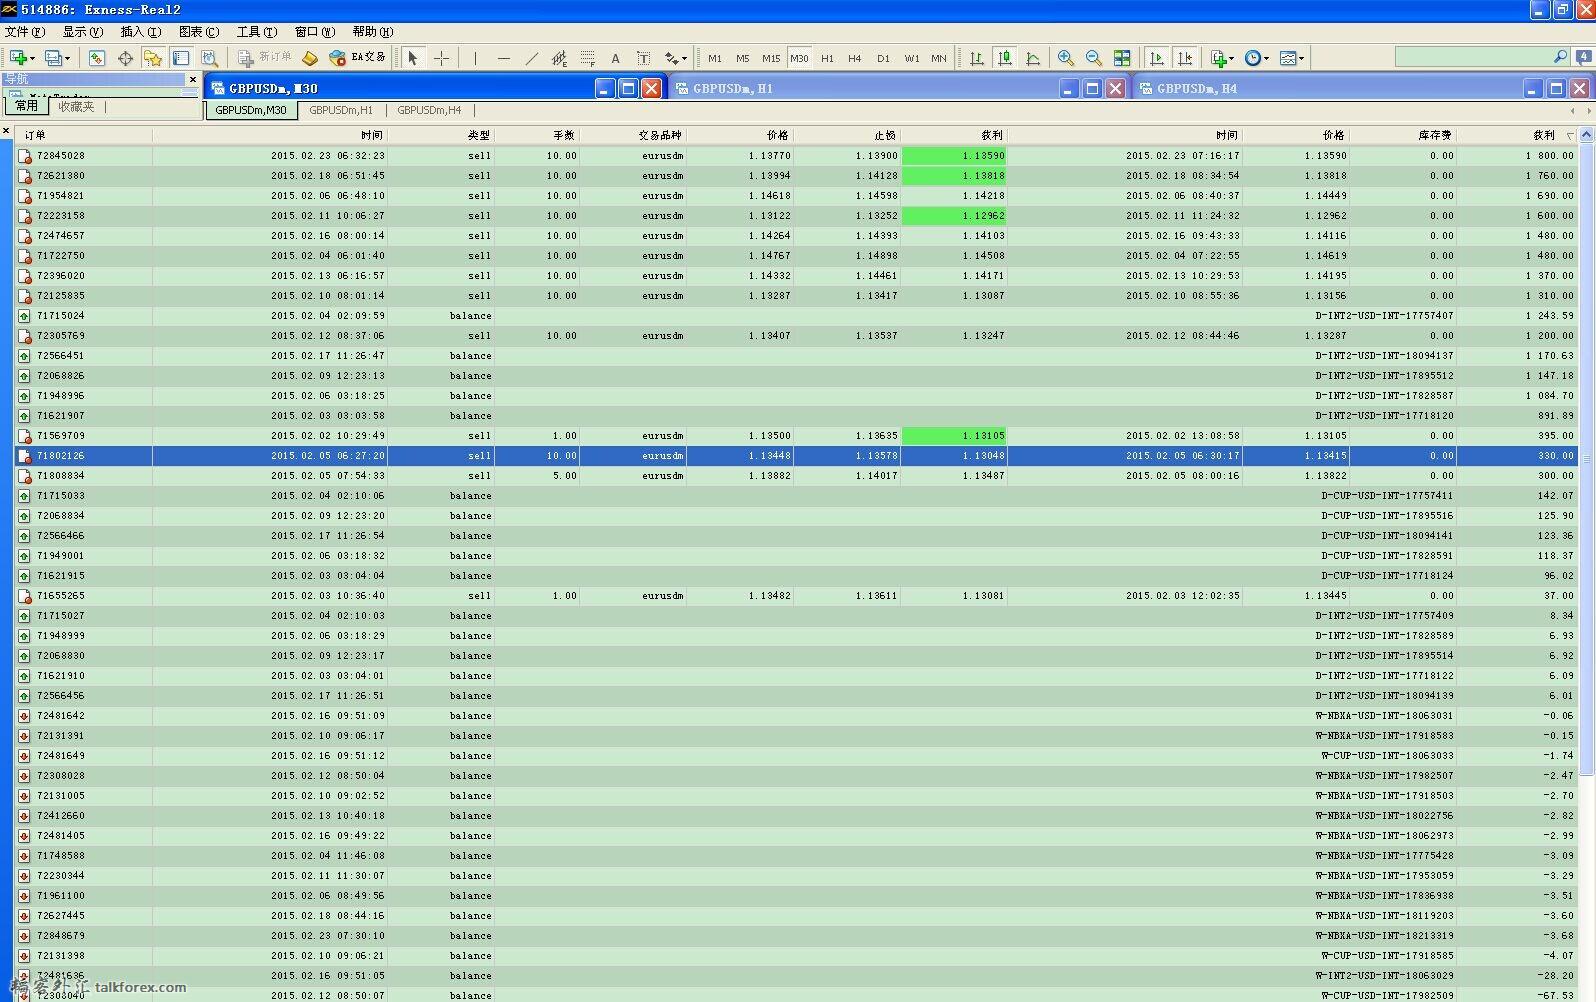Select the Candlesticks chart icon
The width and height of the screenshot is (1596, 1002).
click(x=1005, y=58)
